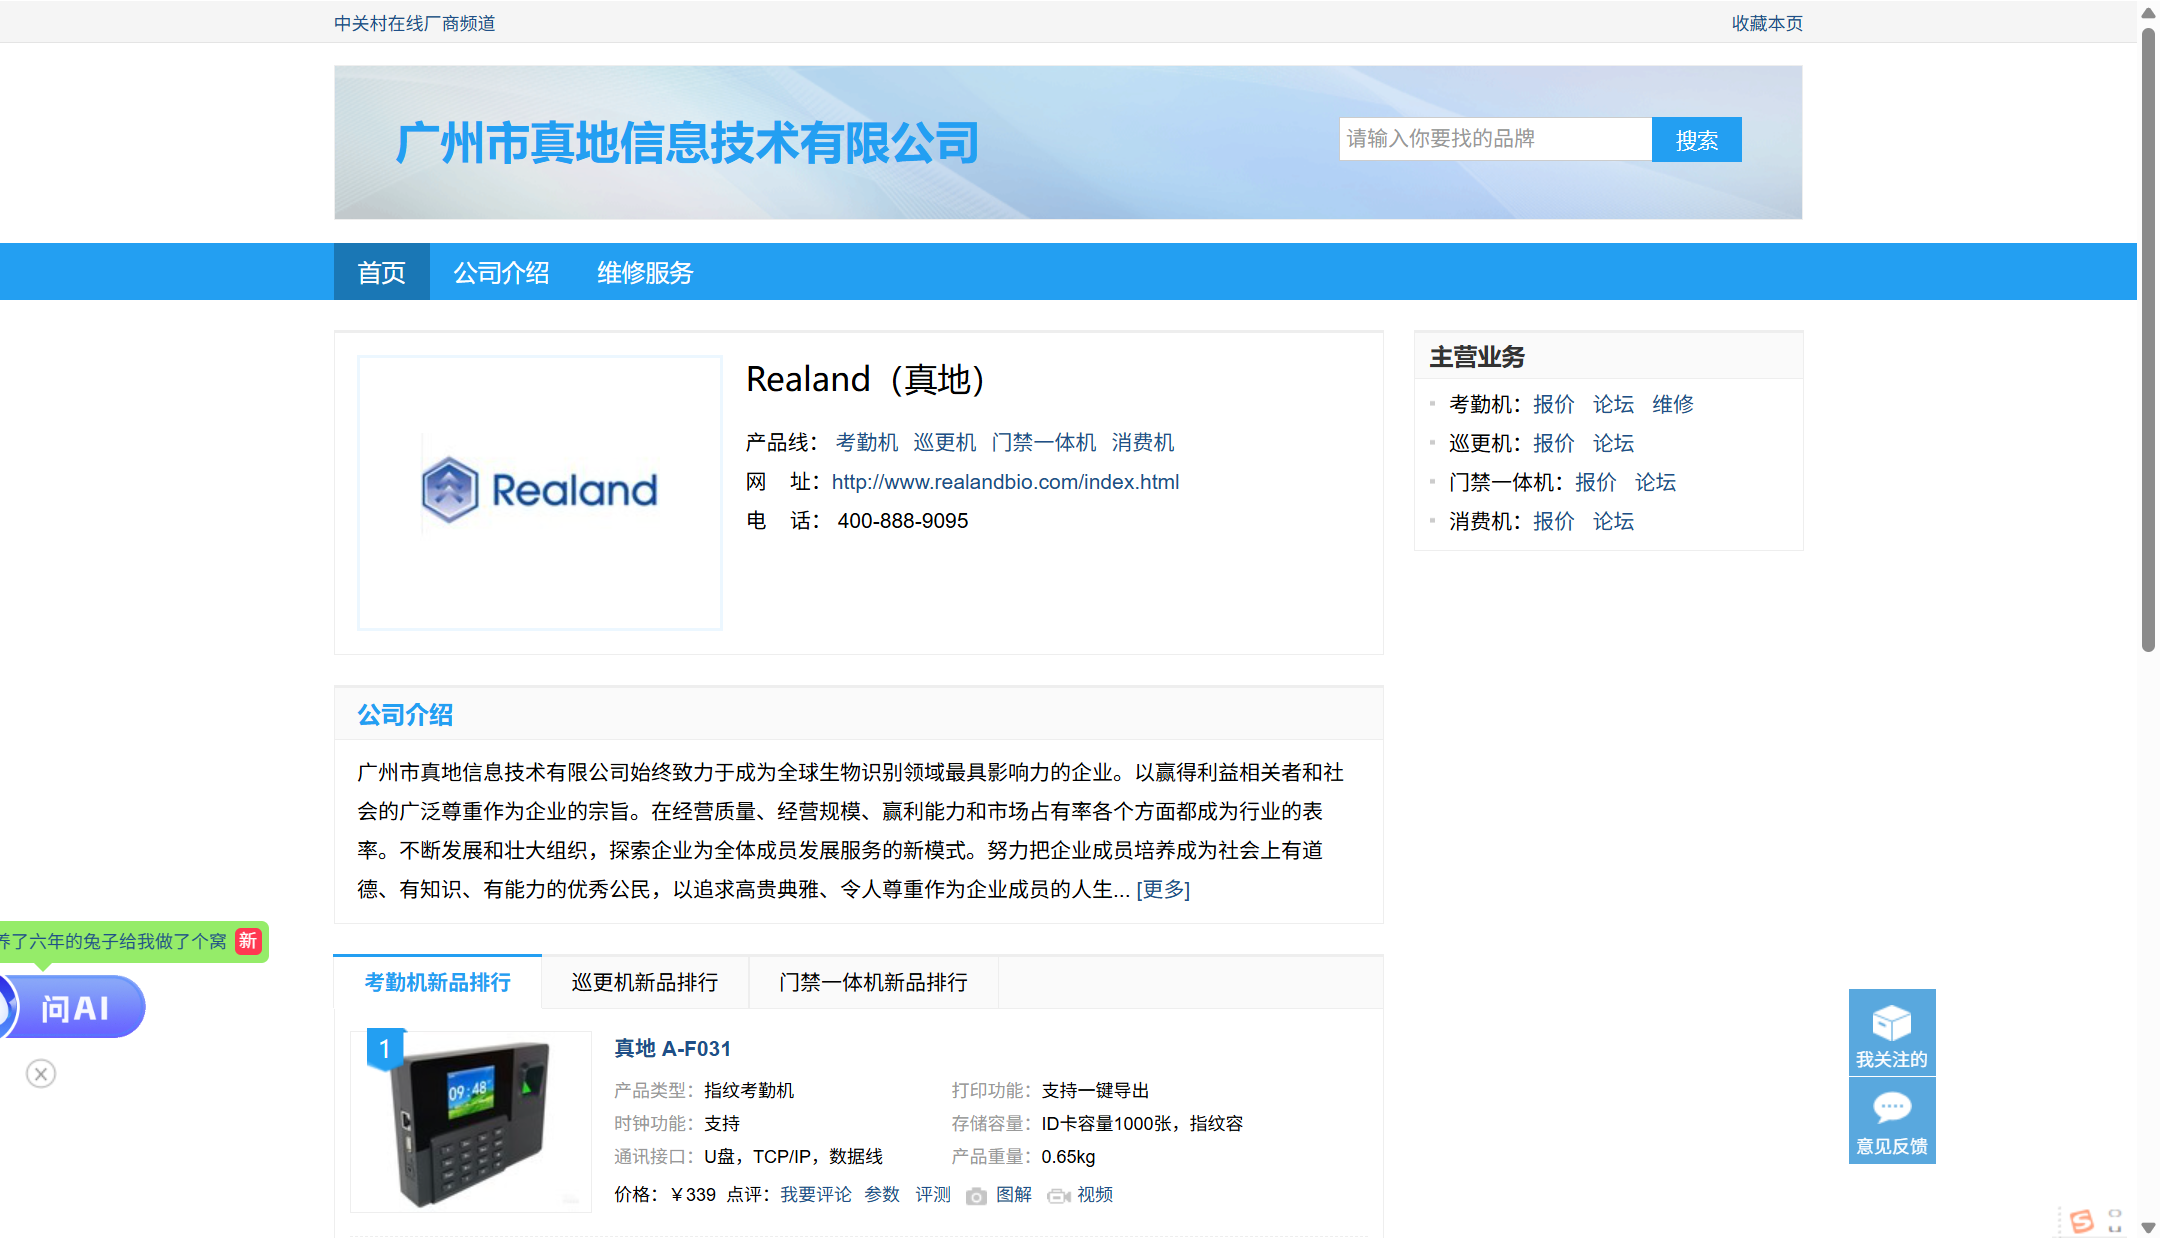
Task: Click the 搜索 search button
Action: (1696, 140)
